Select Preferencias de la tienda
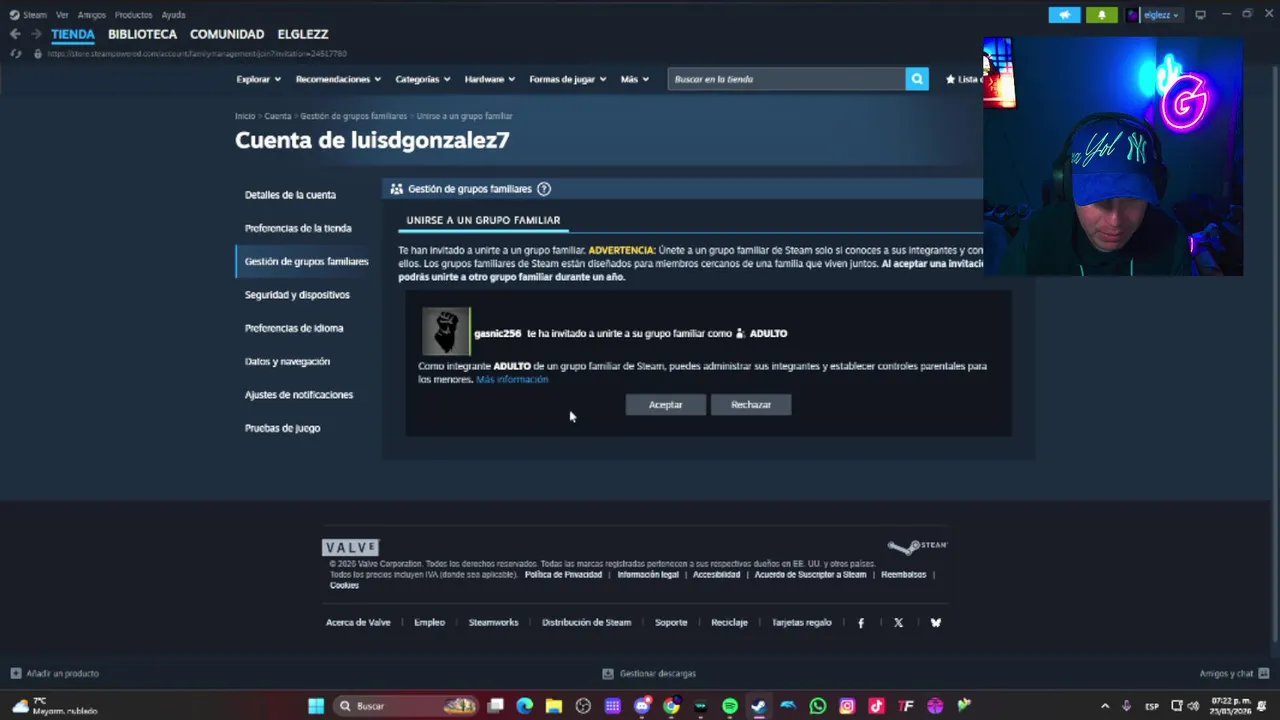Screen dimensions: 1280x720 point(298,228)
